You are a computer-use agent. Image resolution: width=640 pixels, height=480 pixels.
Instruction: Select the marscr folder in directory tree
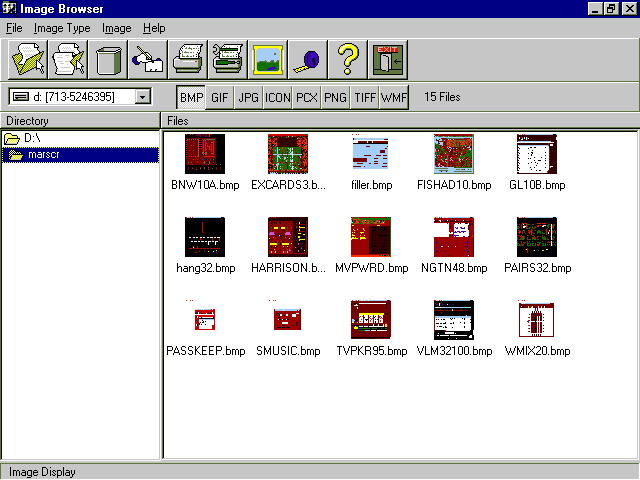click(43, 154)
